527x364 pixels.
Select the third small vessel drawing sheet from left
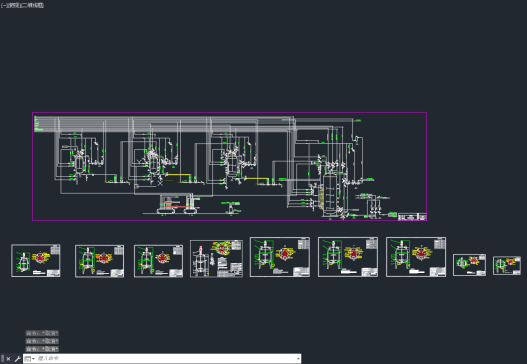point(159,261)
